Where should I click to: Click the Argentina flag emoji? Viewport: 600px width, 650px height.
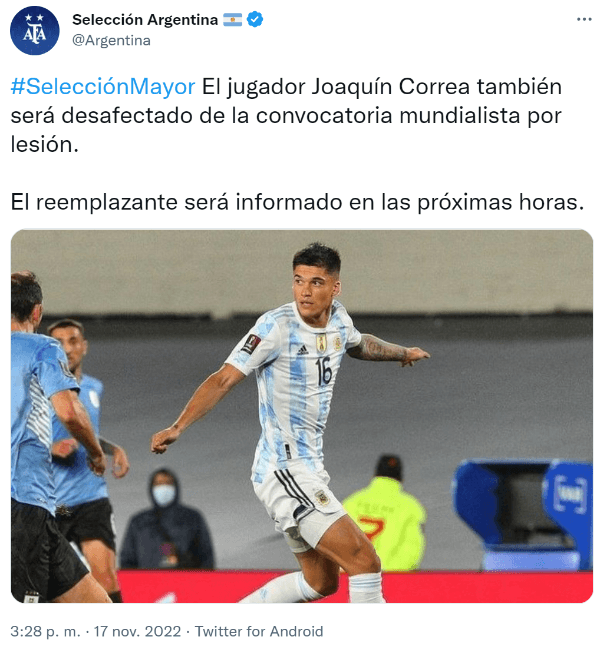pyautogui.click(x=233, y=19)
